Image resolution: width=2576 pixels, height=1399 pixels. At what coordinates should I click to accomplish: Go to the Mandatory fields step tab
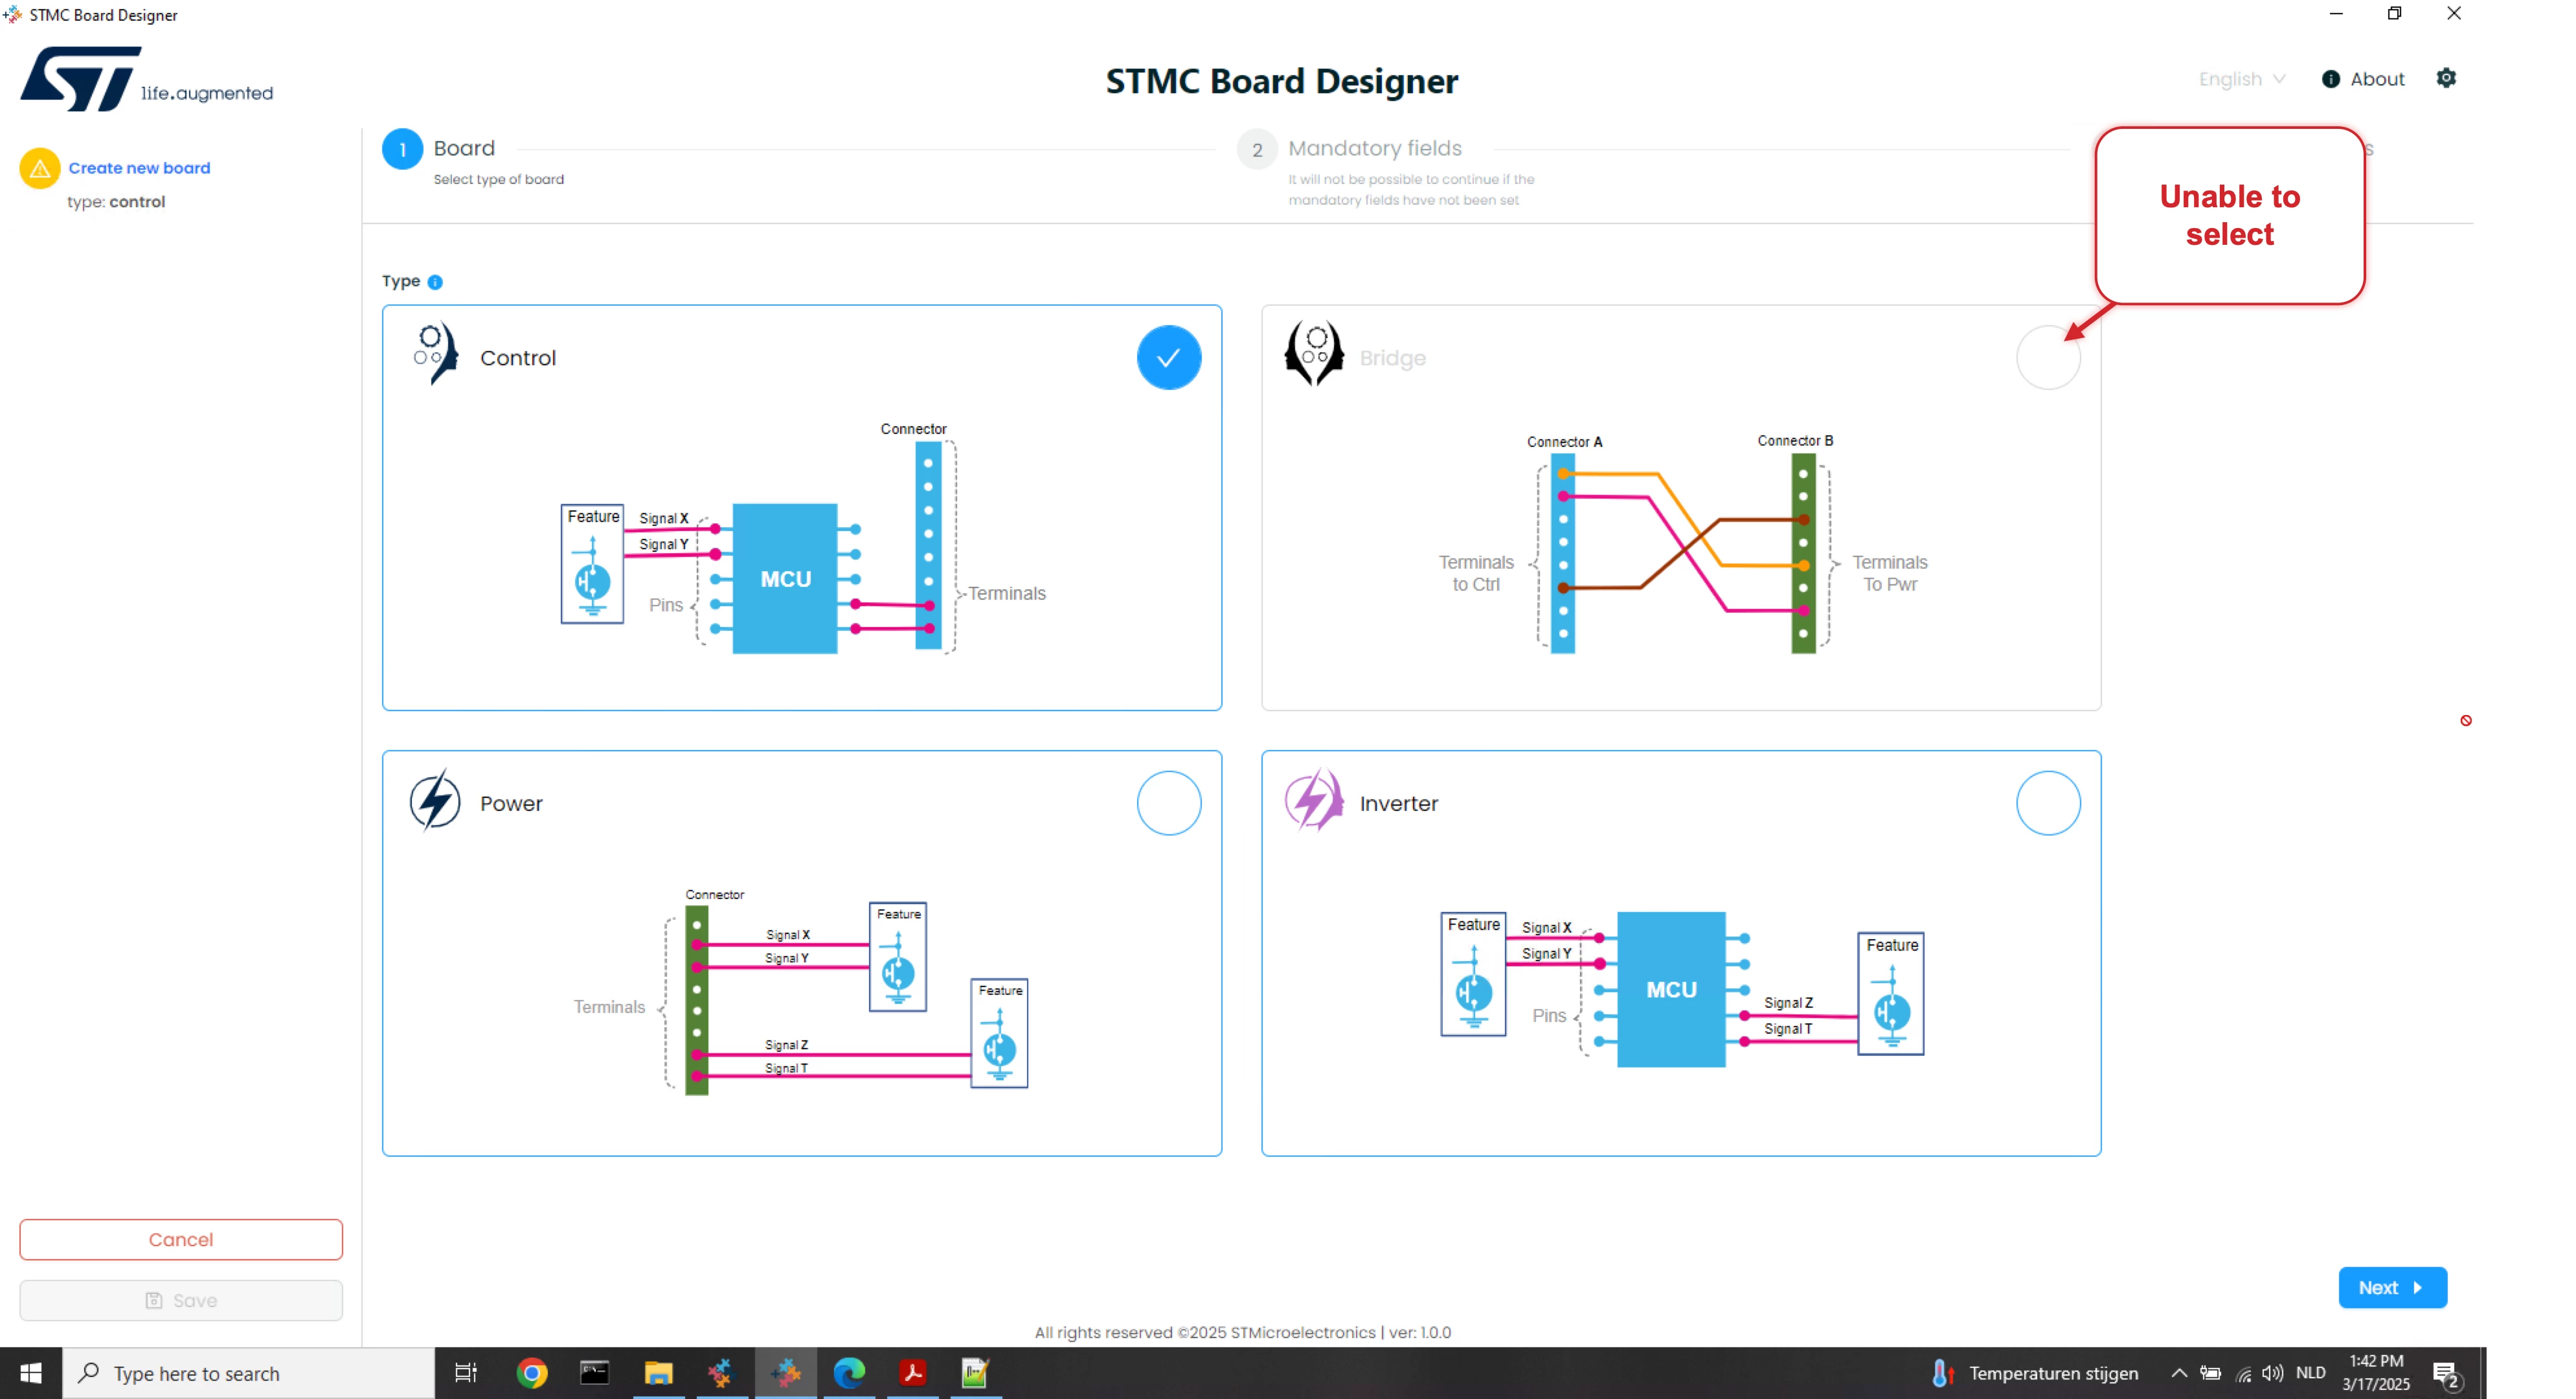tap(1374, 148)
